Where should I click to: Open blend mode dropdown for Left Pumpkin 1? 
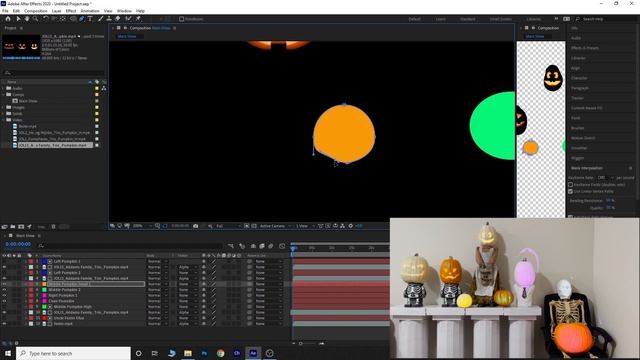pyautogui.click(x=157, y=261)
